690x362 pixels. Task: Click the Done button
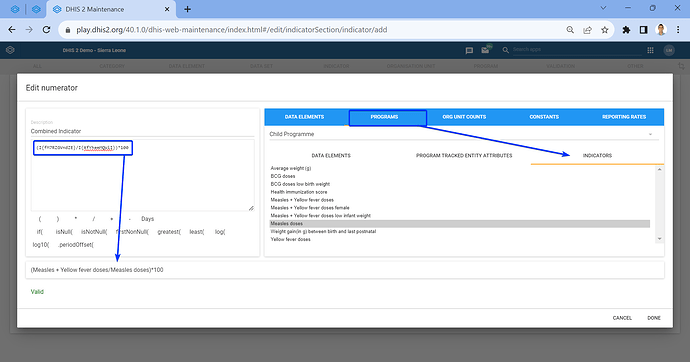(654, 318)
